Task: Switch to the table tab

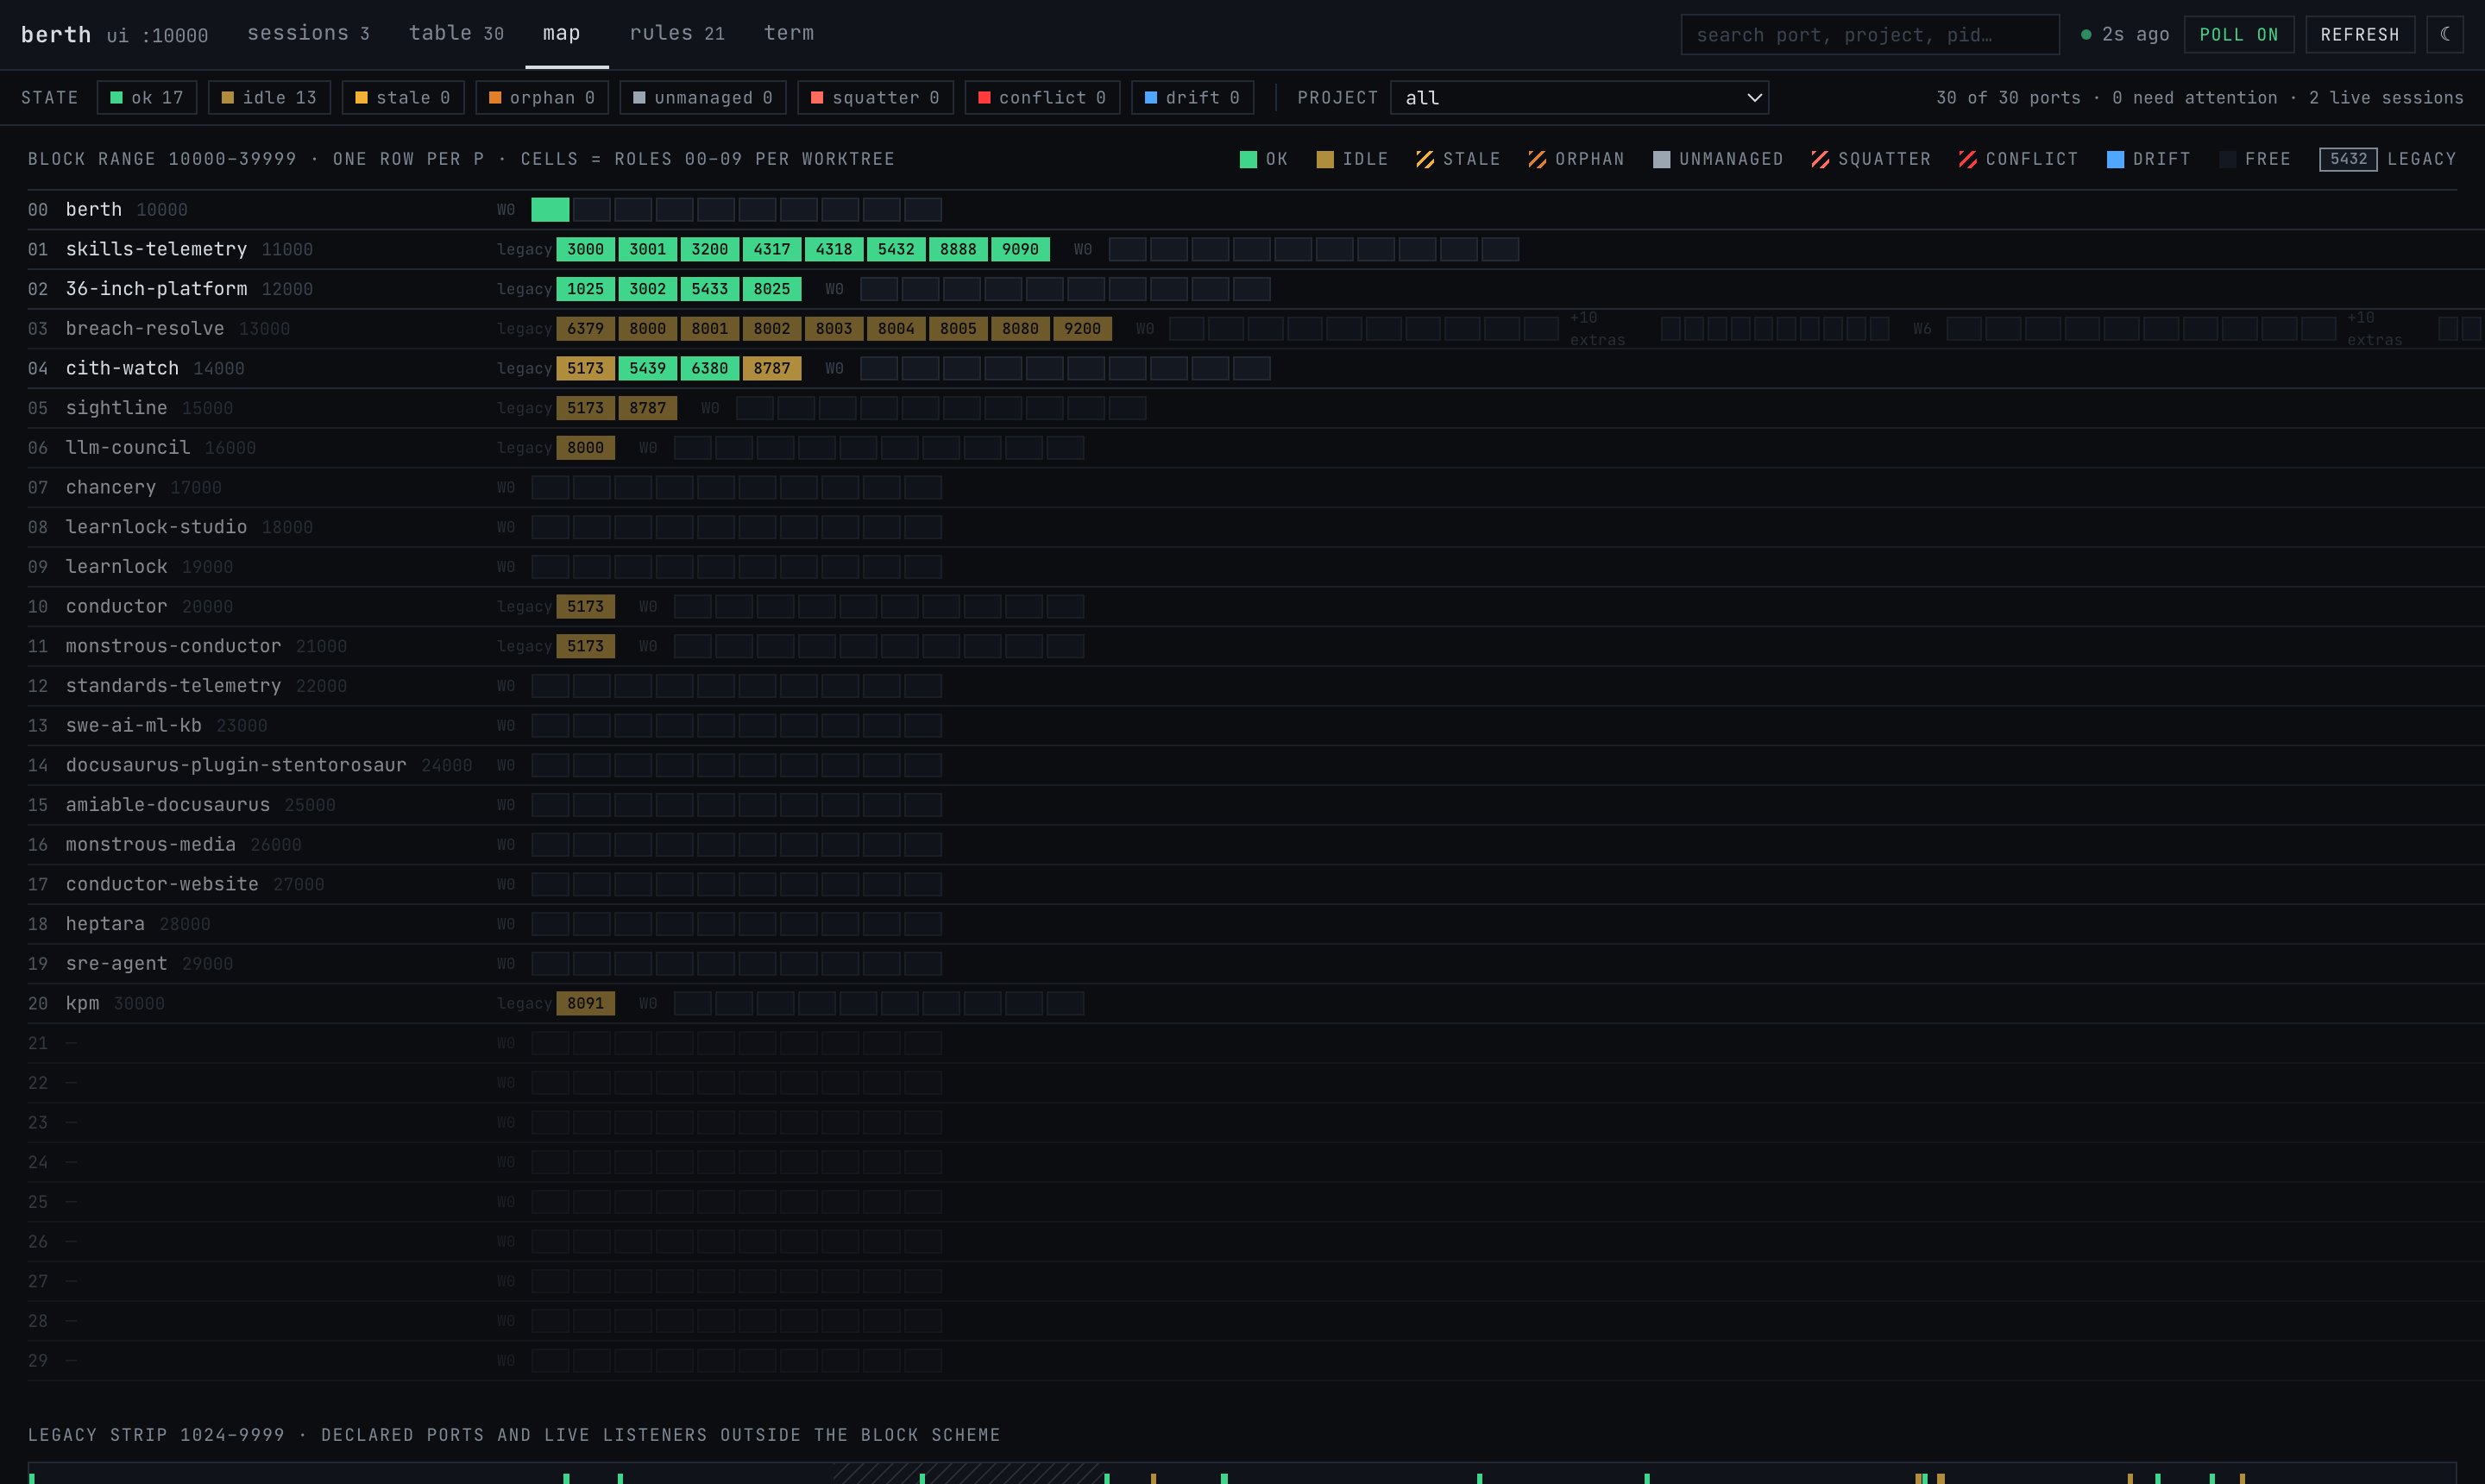Action: [456, 33]
